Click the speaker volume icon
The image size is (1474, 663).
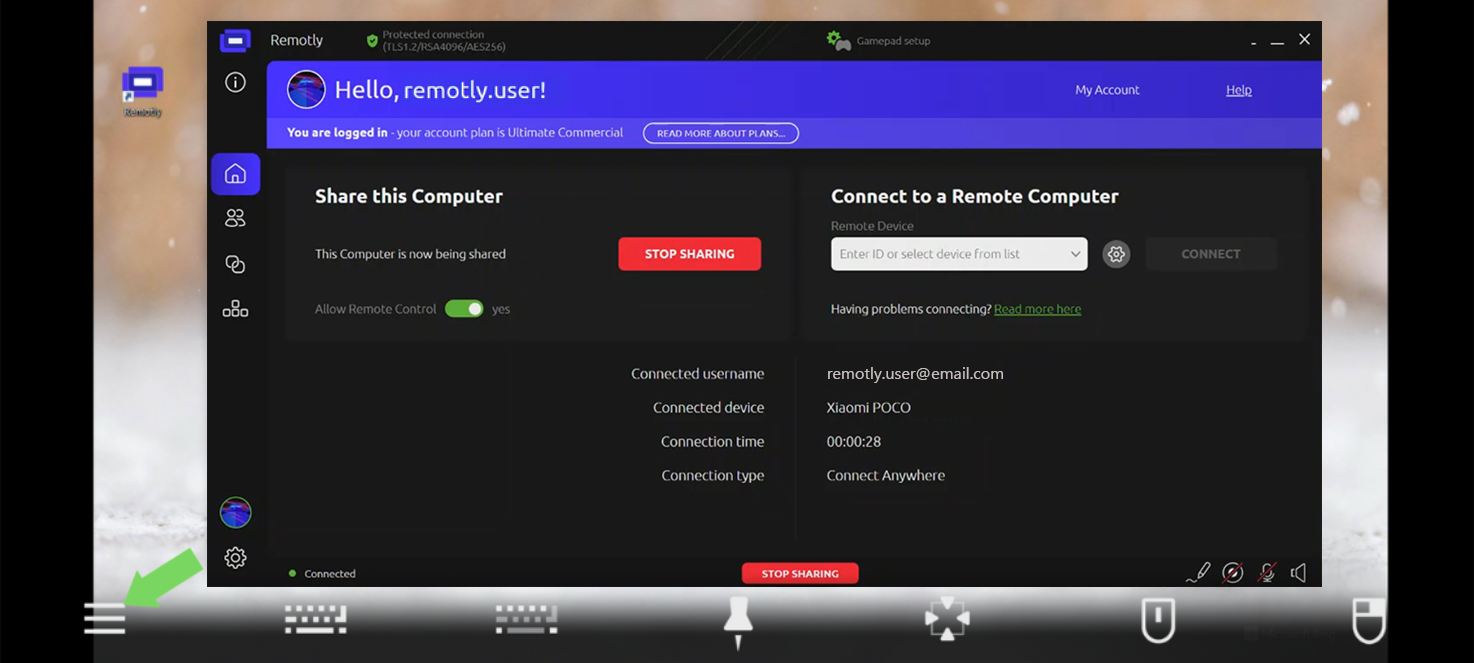click(1298, 572)
